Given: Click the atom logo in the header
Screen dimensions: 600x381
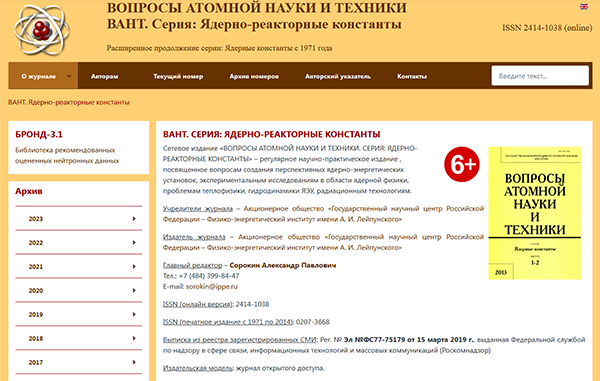Looking at the screenshot, I should pos(42,30).
